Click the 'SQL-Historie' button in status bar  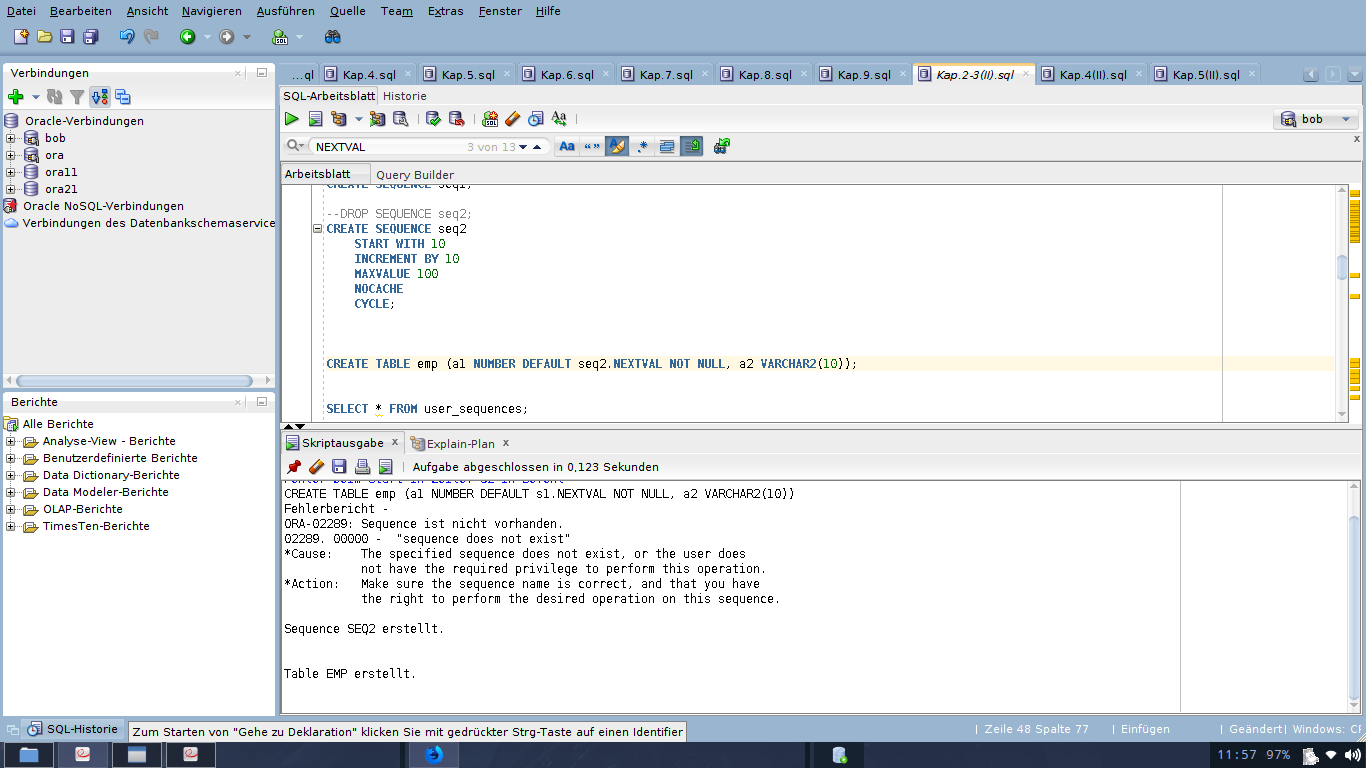(72, 729)
